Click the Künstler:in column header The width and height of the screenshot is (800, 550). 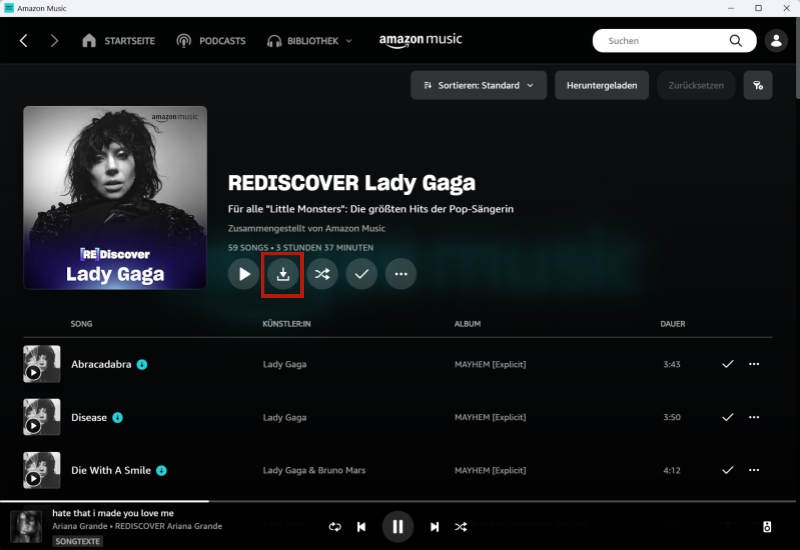287,324
